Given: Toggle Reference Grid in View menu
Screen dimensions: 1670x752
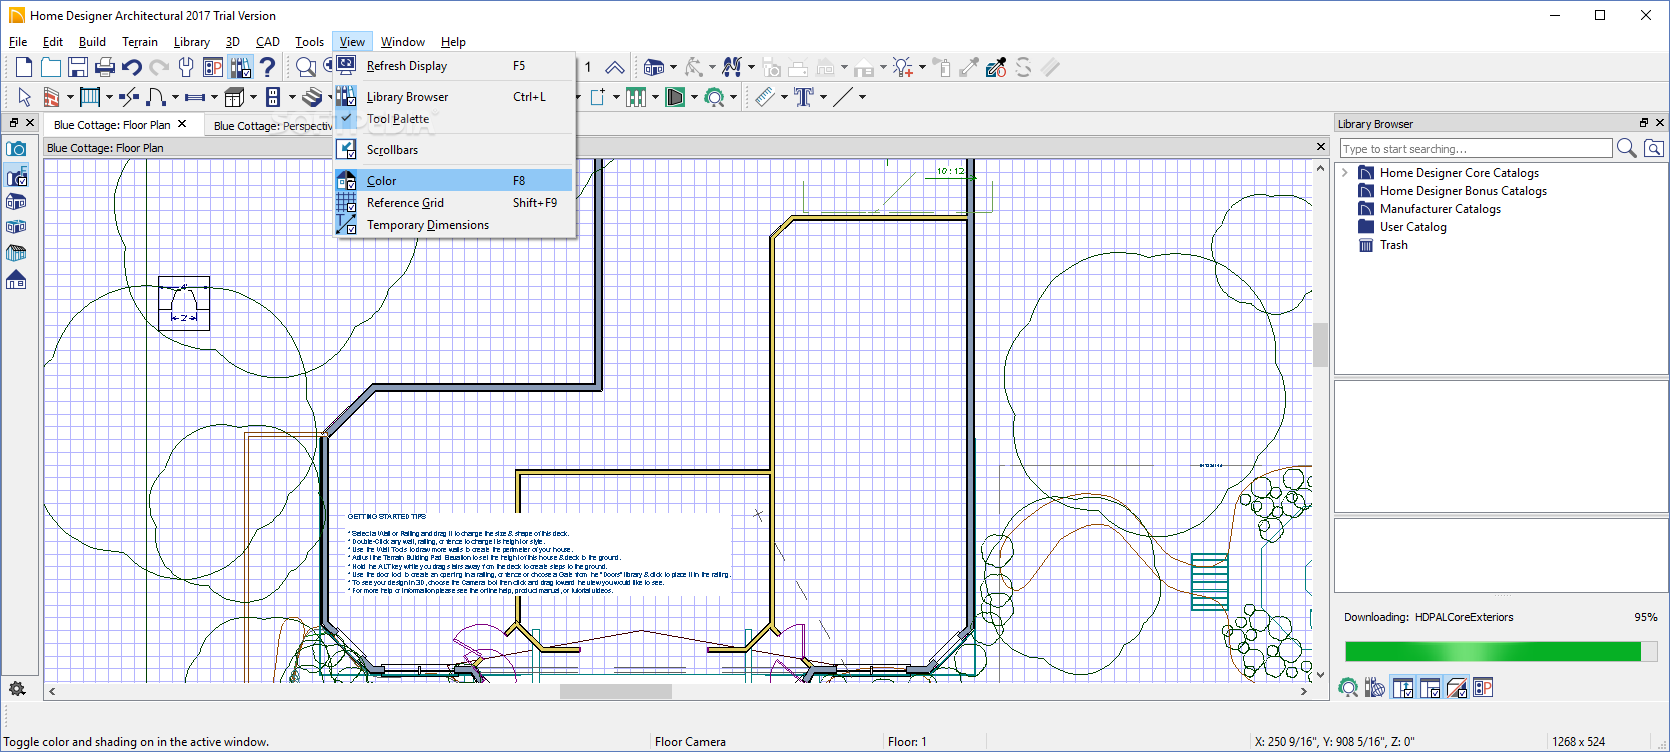Looking at the screenshot, I should pyautogui.click(x=455, y=203).
